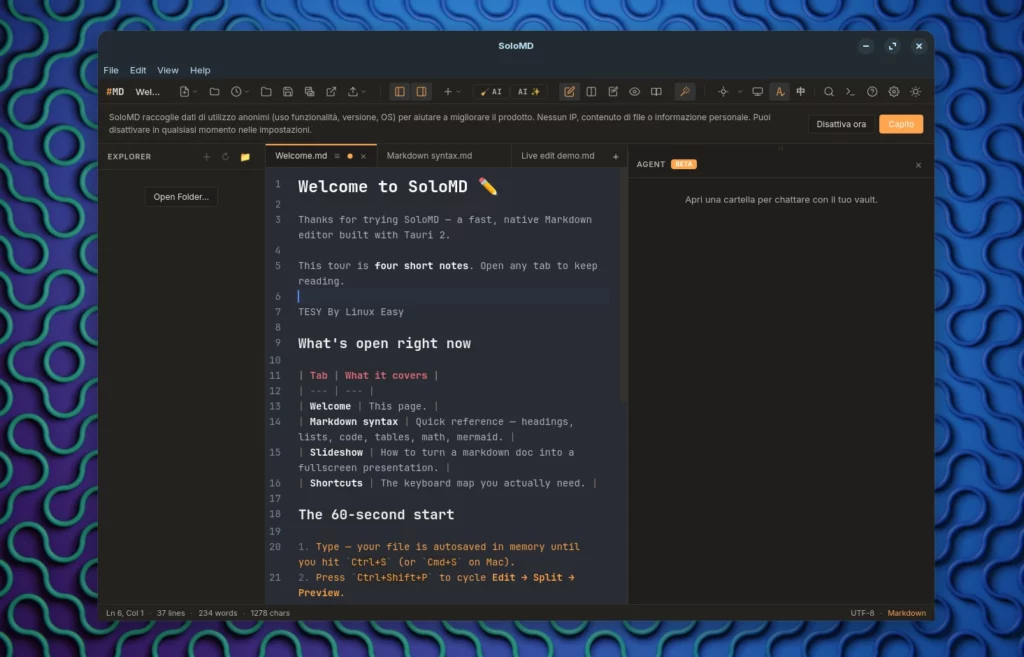Open the File menu
The width and height of the screenshot is (1024, 657).
tap(111, 71)
